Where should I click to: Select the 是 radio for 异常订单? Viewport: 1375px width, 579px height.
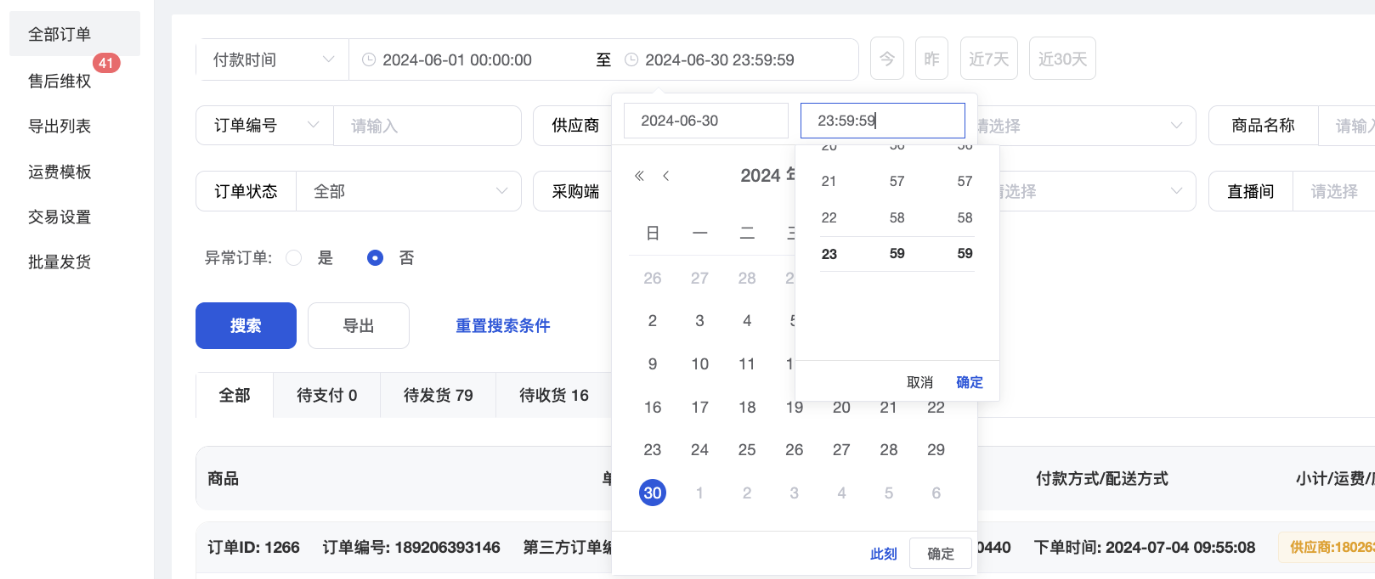coord(294,258)
